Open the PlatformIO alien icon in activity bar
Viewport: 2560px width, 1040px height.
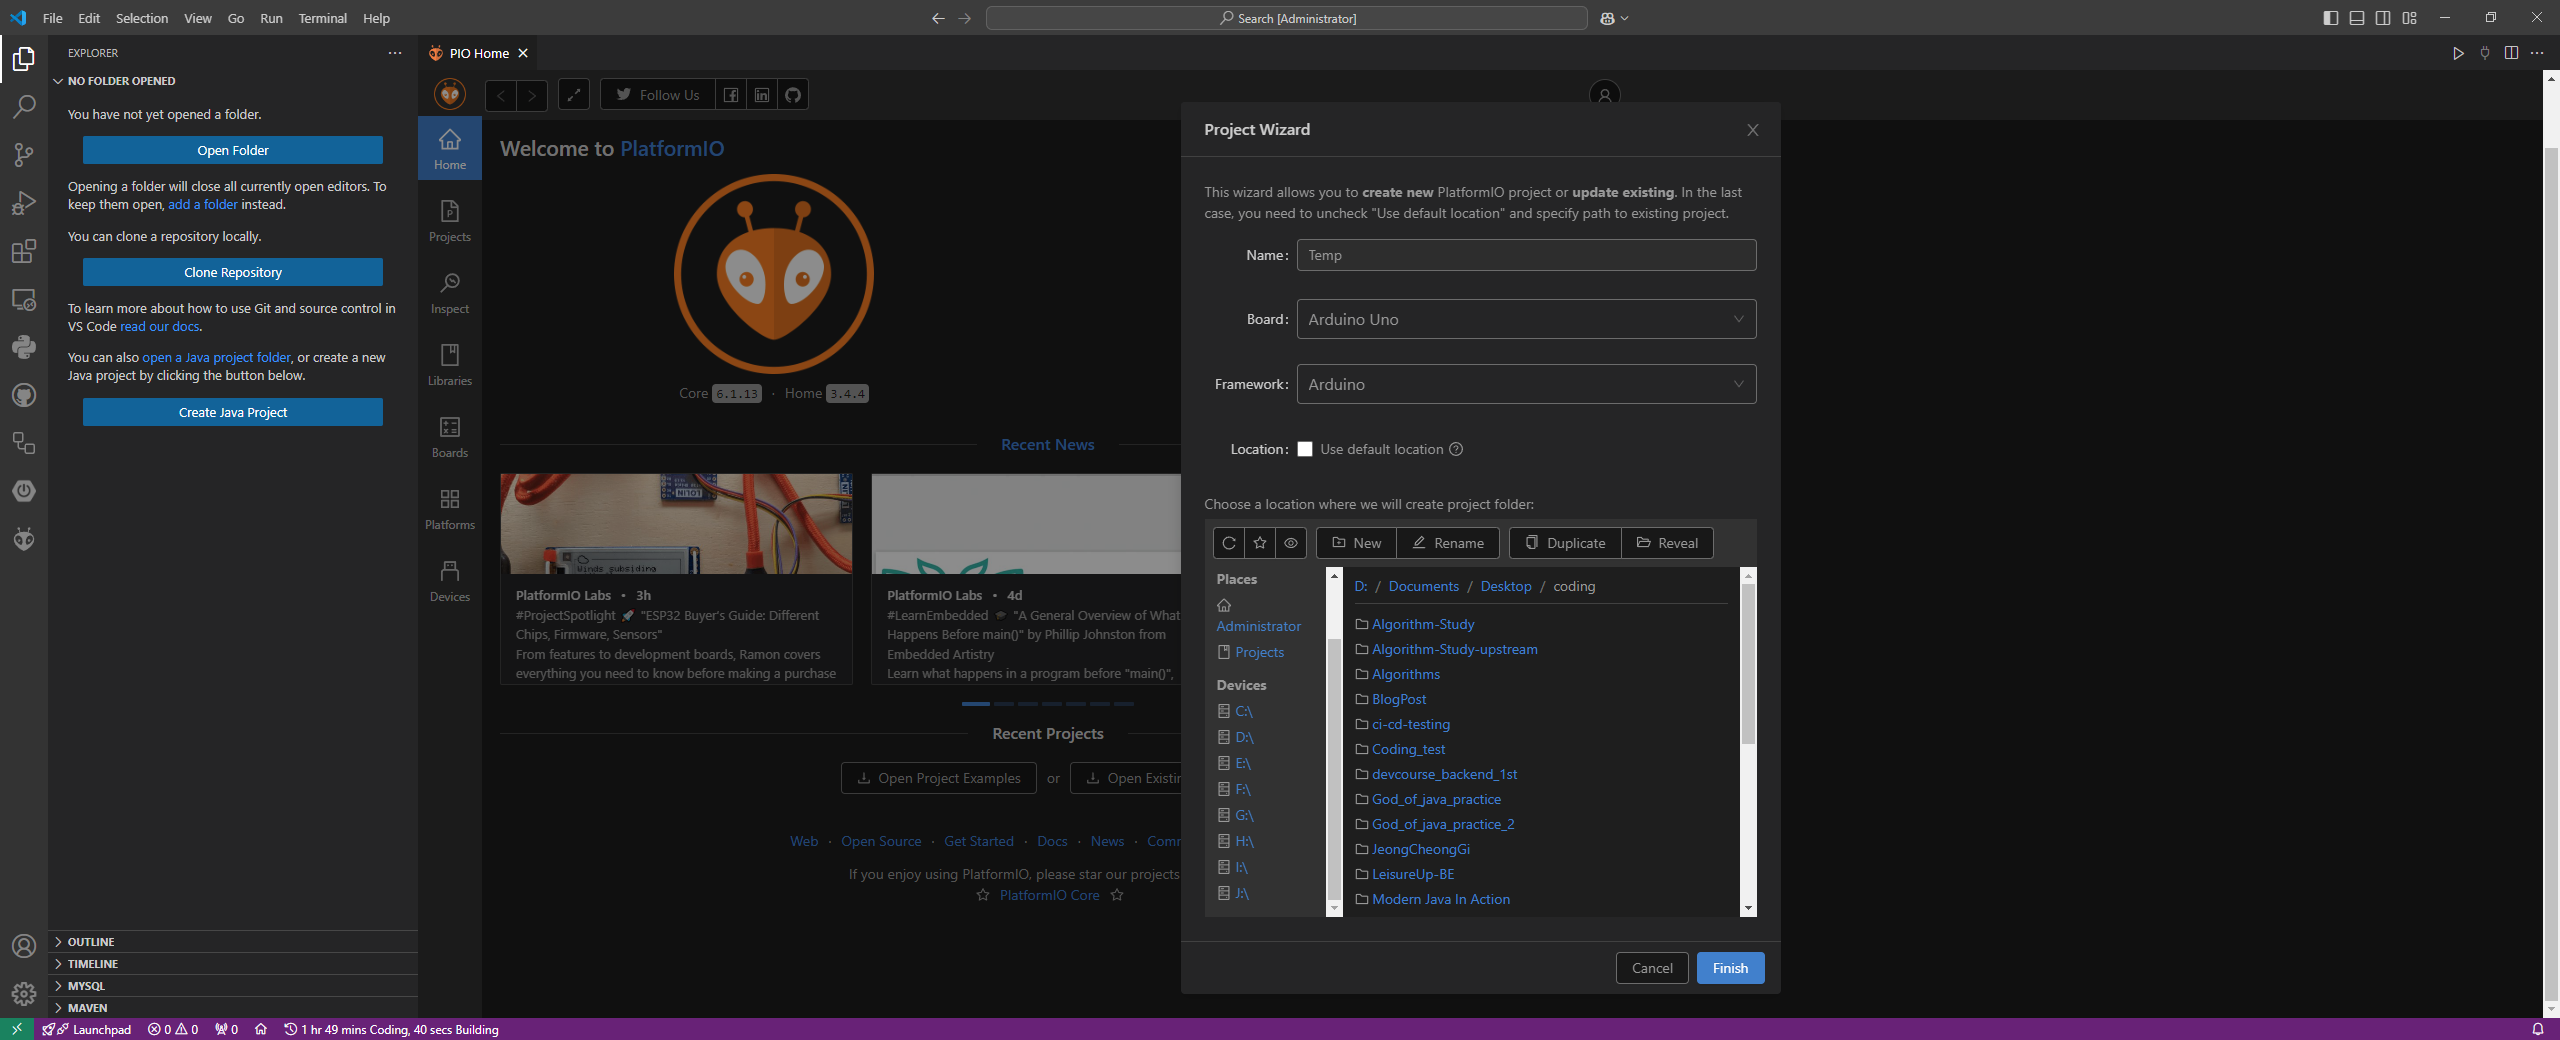pyautogui.click(x=24, y=539)
